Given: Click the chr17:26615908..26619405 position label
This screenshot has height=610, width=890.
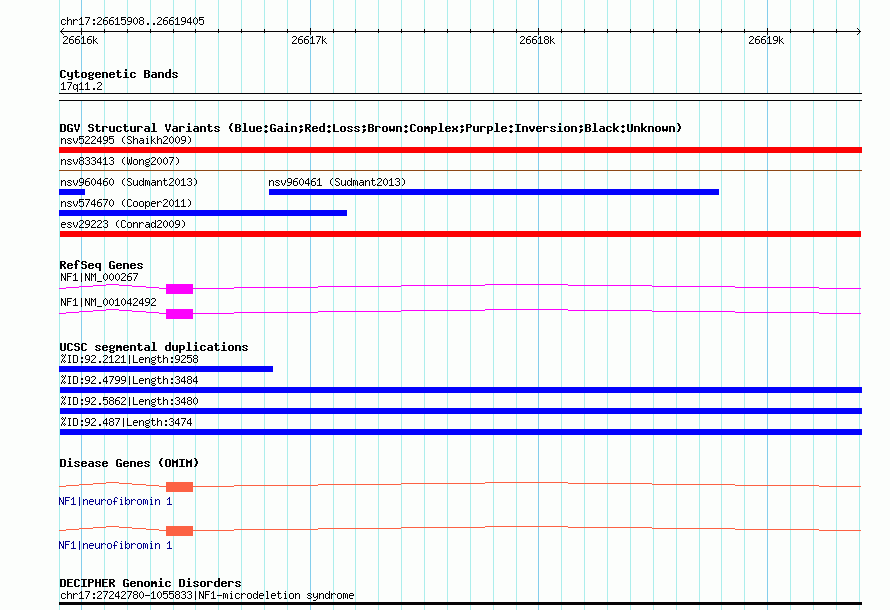Looking at the screenshot, I should [x=132, y=22].
